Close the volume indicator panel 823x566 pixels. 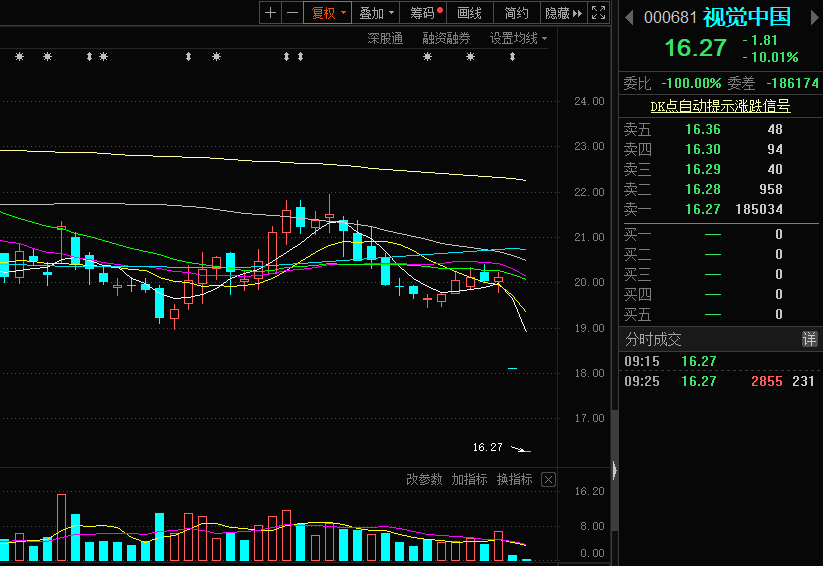[548, 479]
